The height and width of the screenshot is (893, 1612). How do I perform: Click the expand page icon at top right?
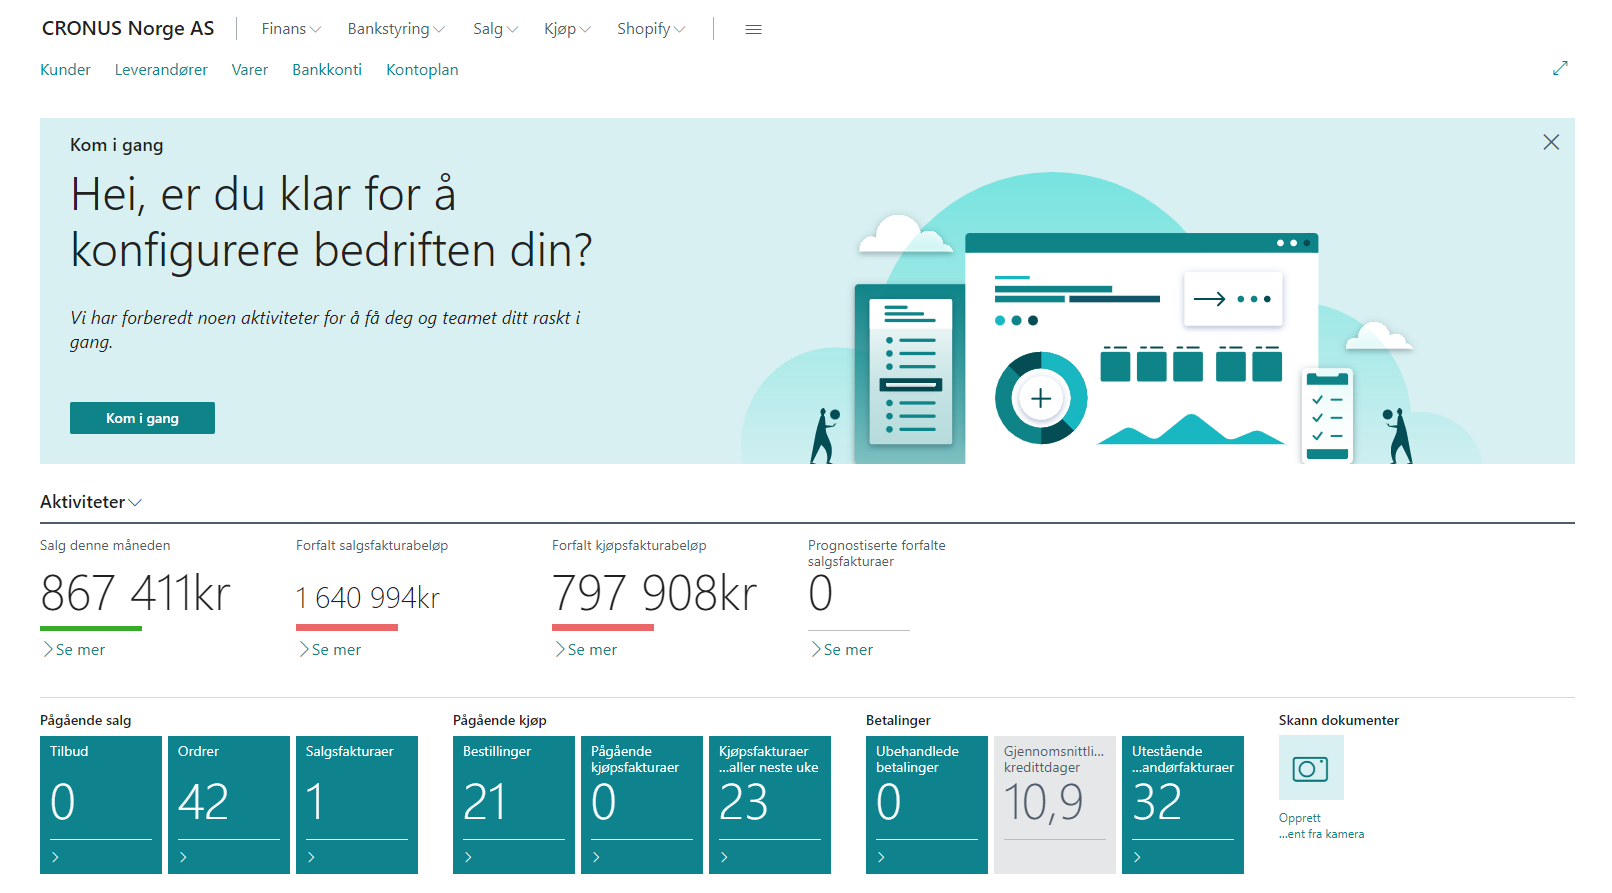tap(1559, 68)
